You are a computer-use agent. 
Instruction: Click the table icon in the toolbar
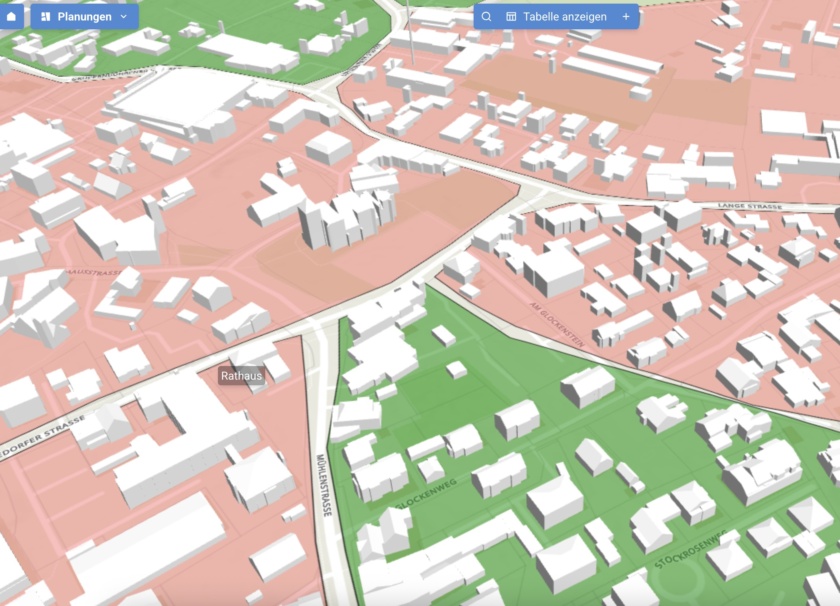pyautogui.click(x=511, y=16)
